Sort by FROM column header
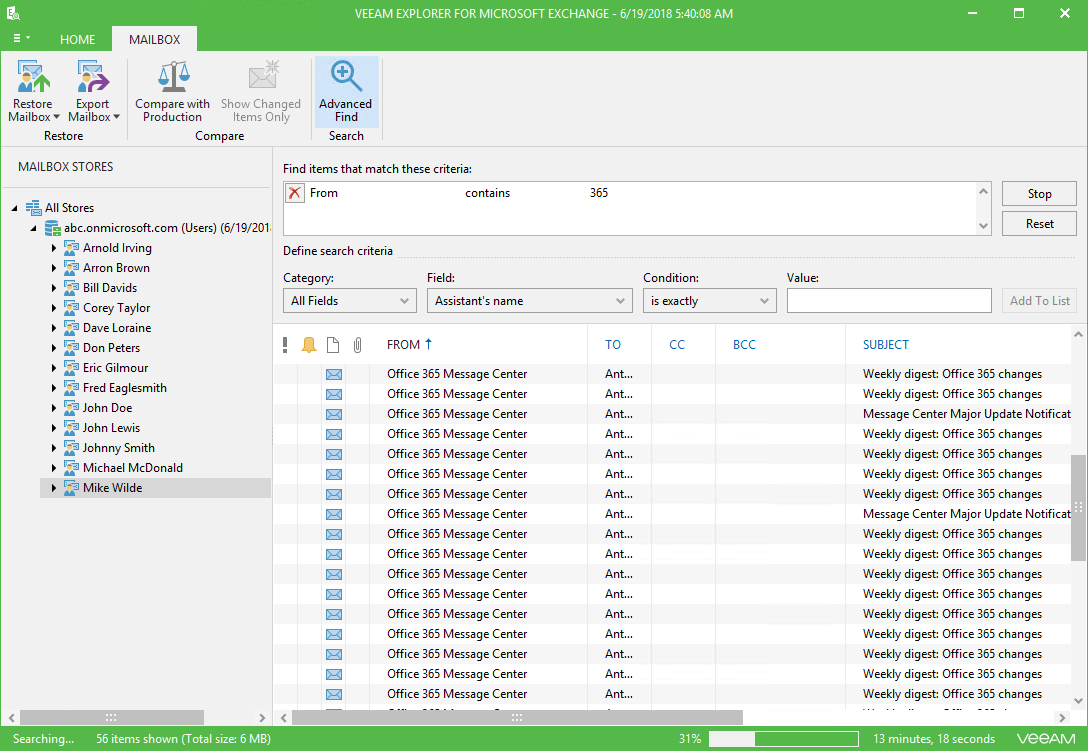Viewport: 1088px width, 751px height. (409, 344)
